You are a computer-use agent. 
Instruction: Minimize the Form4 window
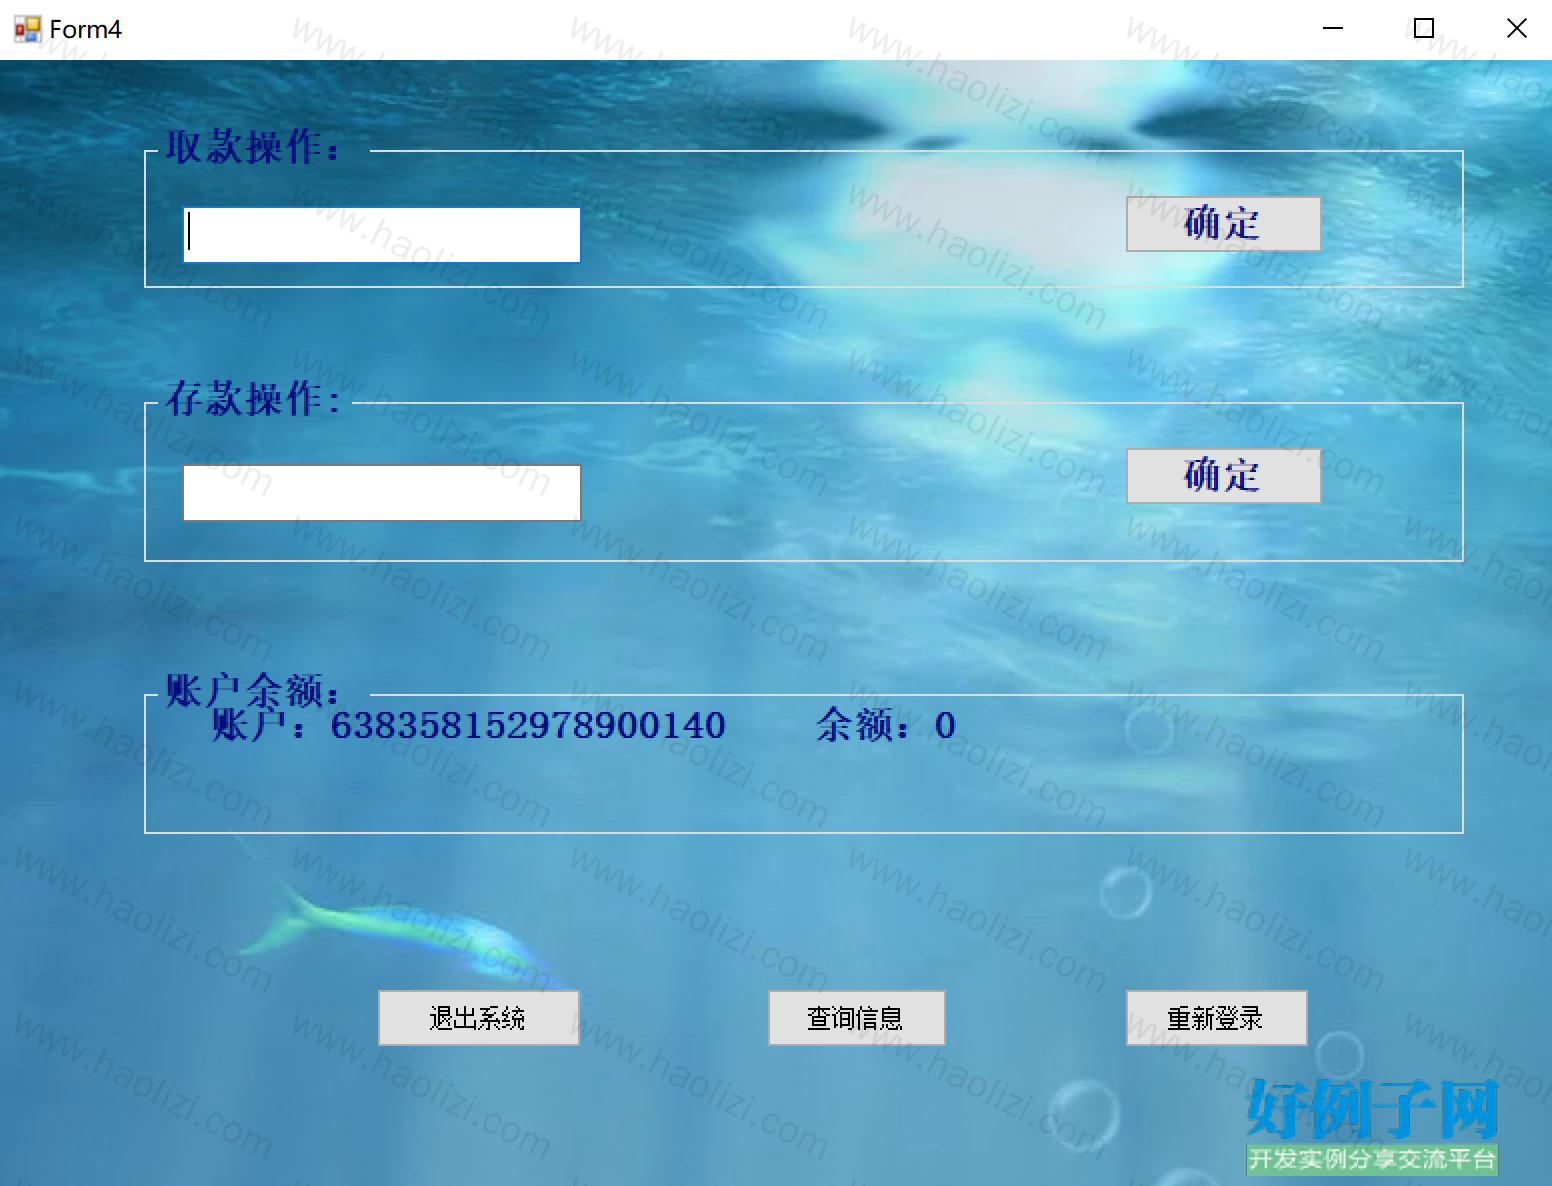tap(1333, 29)
